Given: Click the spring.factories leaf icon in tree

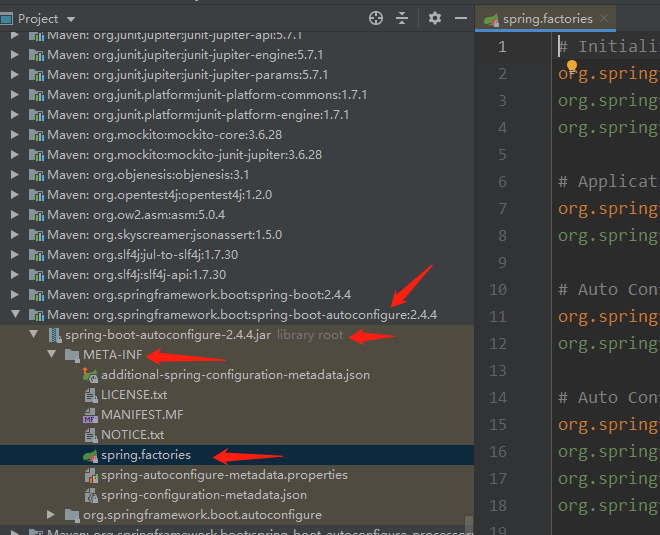Looking at the screenshot, I should [x=90, y=455].
